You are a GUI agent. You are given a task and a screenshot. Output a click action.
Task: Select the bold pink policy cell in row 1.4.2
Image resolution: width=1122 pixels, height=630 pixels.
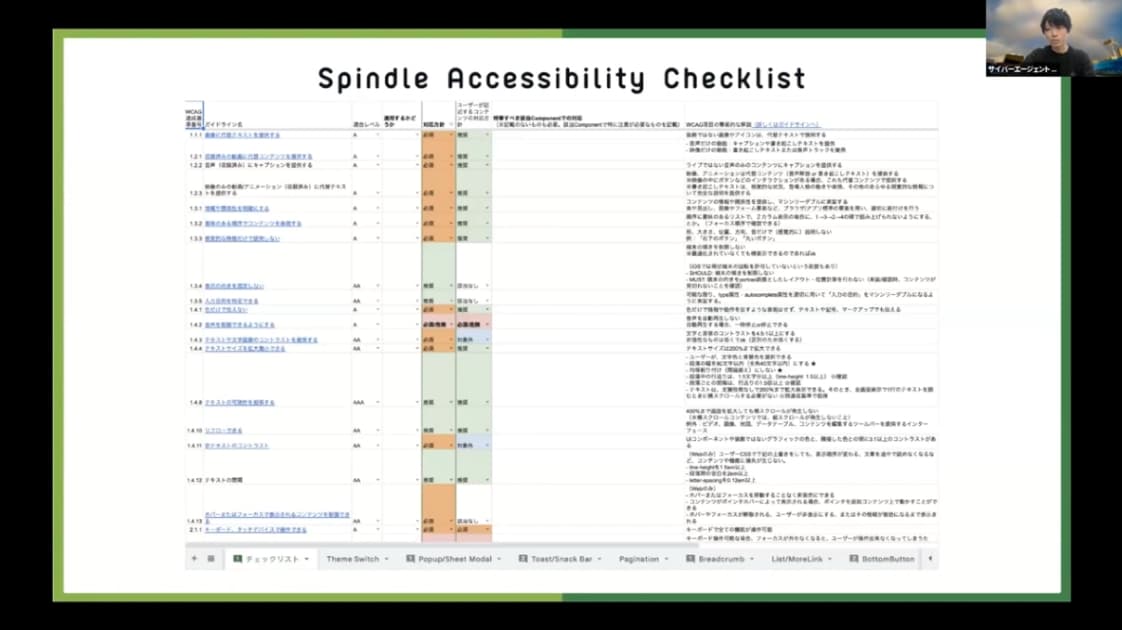(438, 324)
